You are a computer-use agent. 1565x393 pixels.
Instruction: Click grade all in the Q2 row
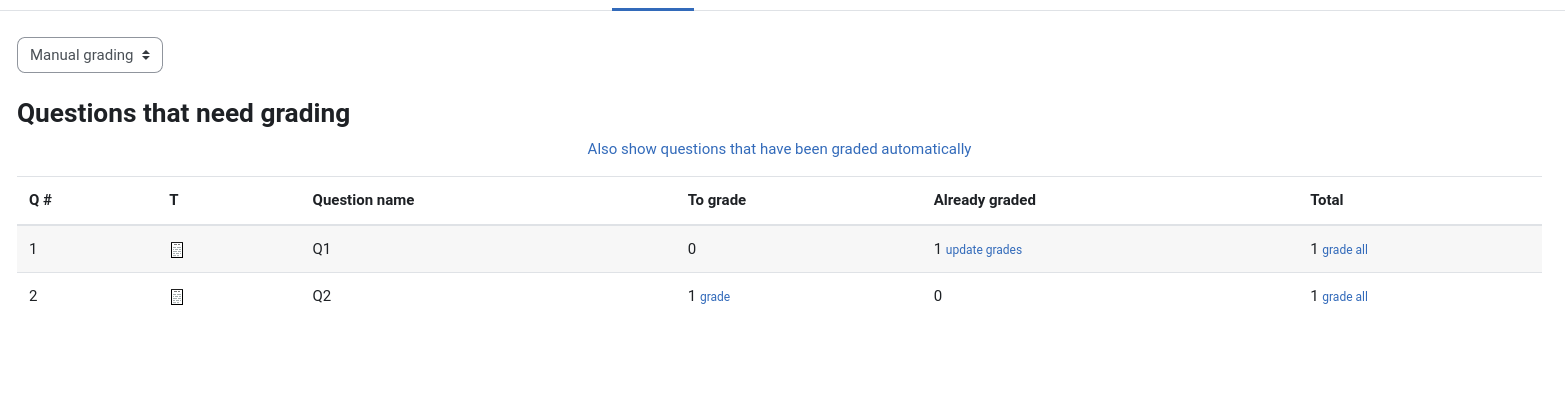[1345, 297]
